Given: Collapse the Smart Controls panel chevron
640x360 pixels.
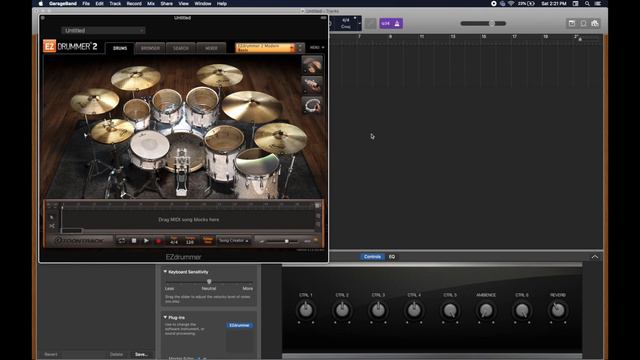Looking at the screenshot, I should tap(595, 257).
